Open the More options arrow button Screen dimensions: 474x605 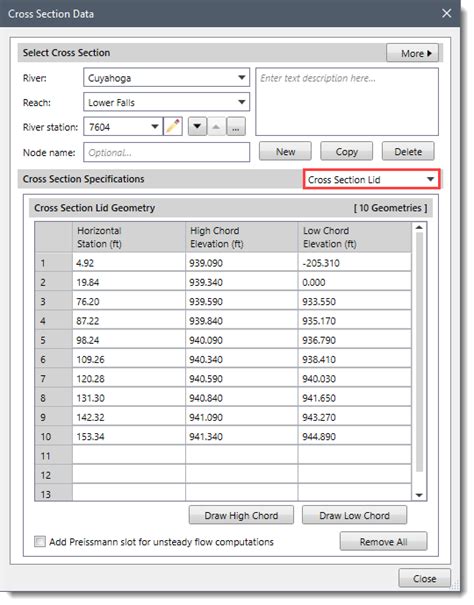[412, 53]
